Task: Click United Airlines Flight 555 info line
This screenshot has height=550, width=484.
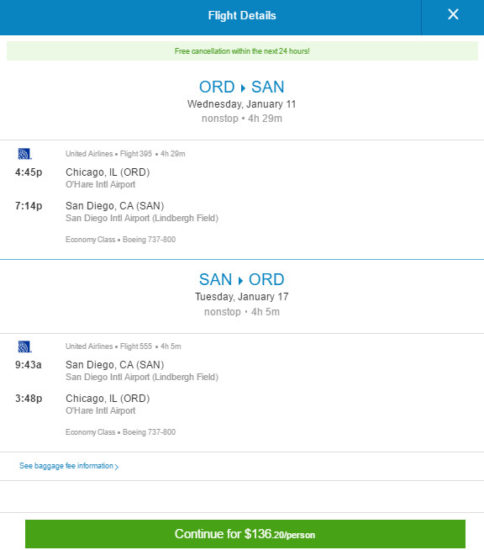Action: 123,346
